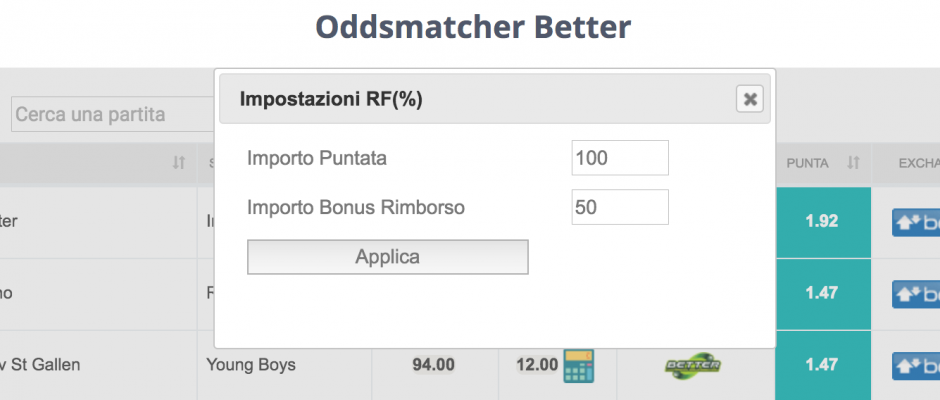Focus the Importo Bonus Rimborso field

pyautogui.click(x=620, y=207)
